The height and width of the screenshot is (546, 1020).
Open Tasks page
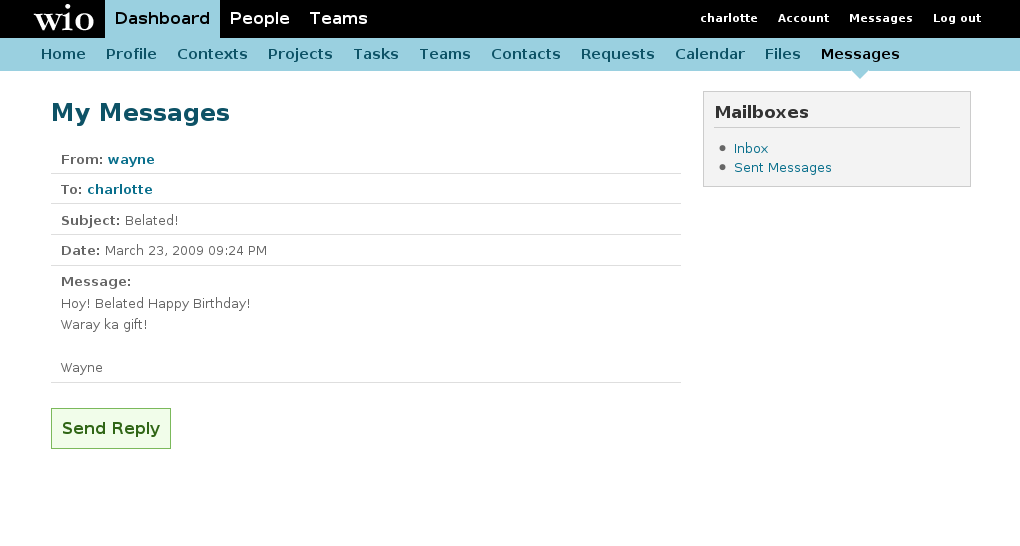[376, 54]
